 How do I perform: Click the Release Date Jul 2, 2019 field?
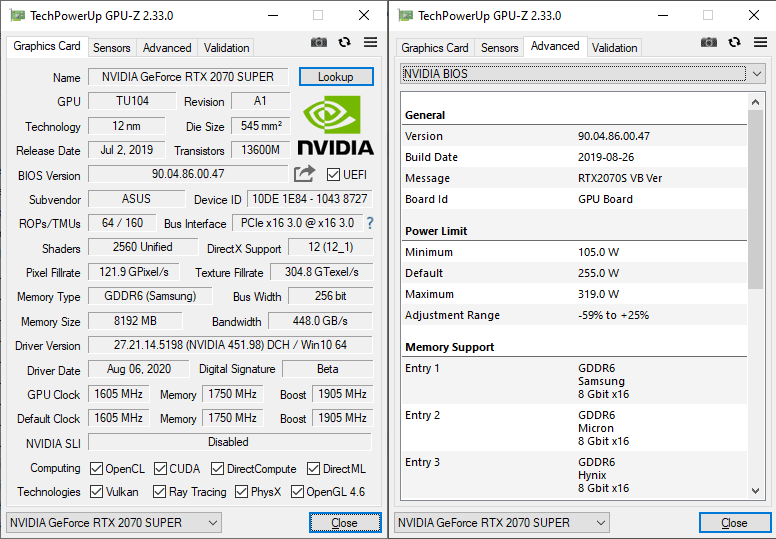(x=127, y=150)
